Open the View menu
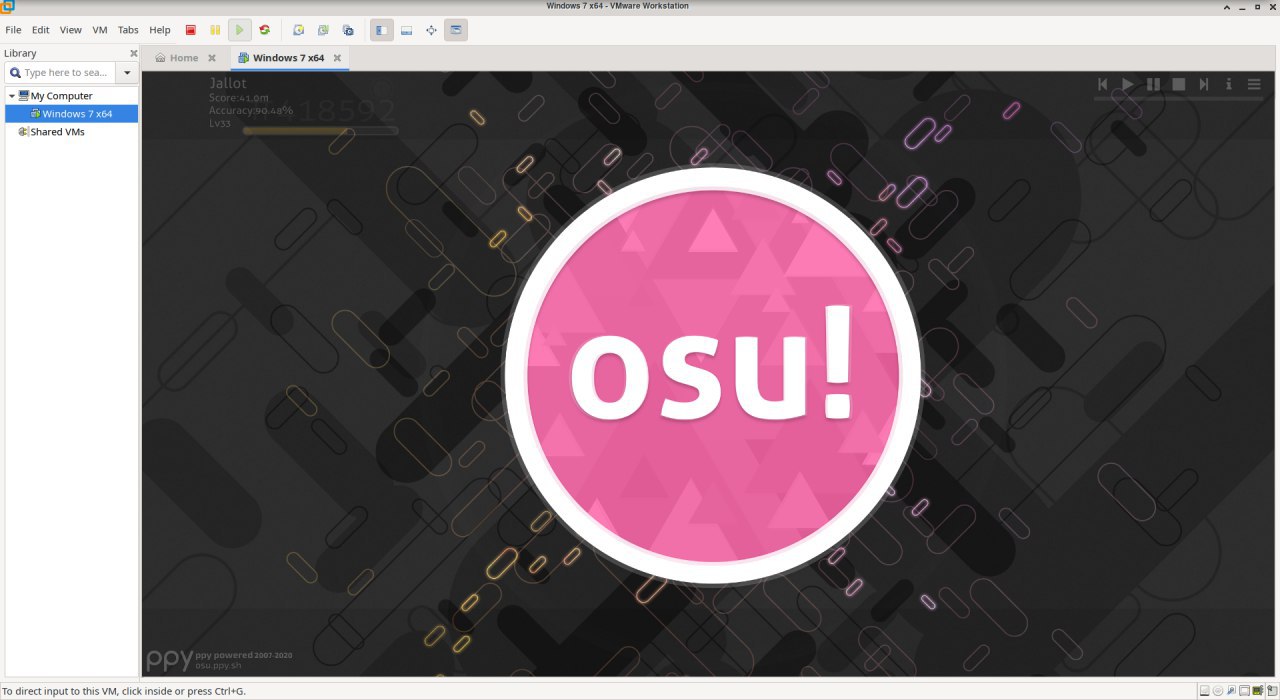Viewport: 1280px width, 700px height. [x=70, y=30]
